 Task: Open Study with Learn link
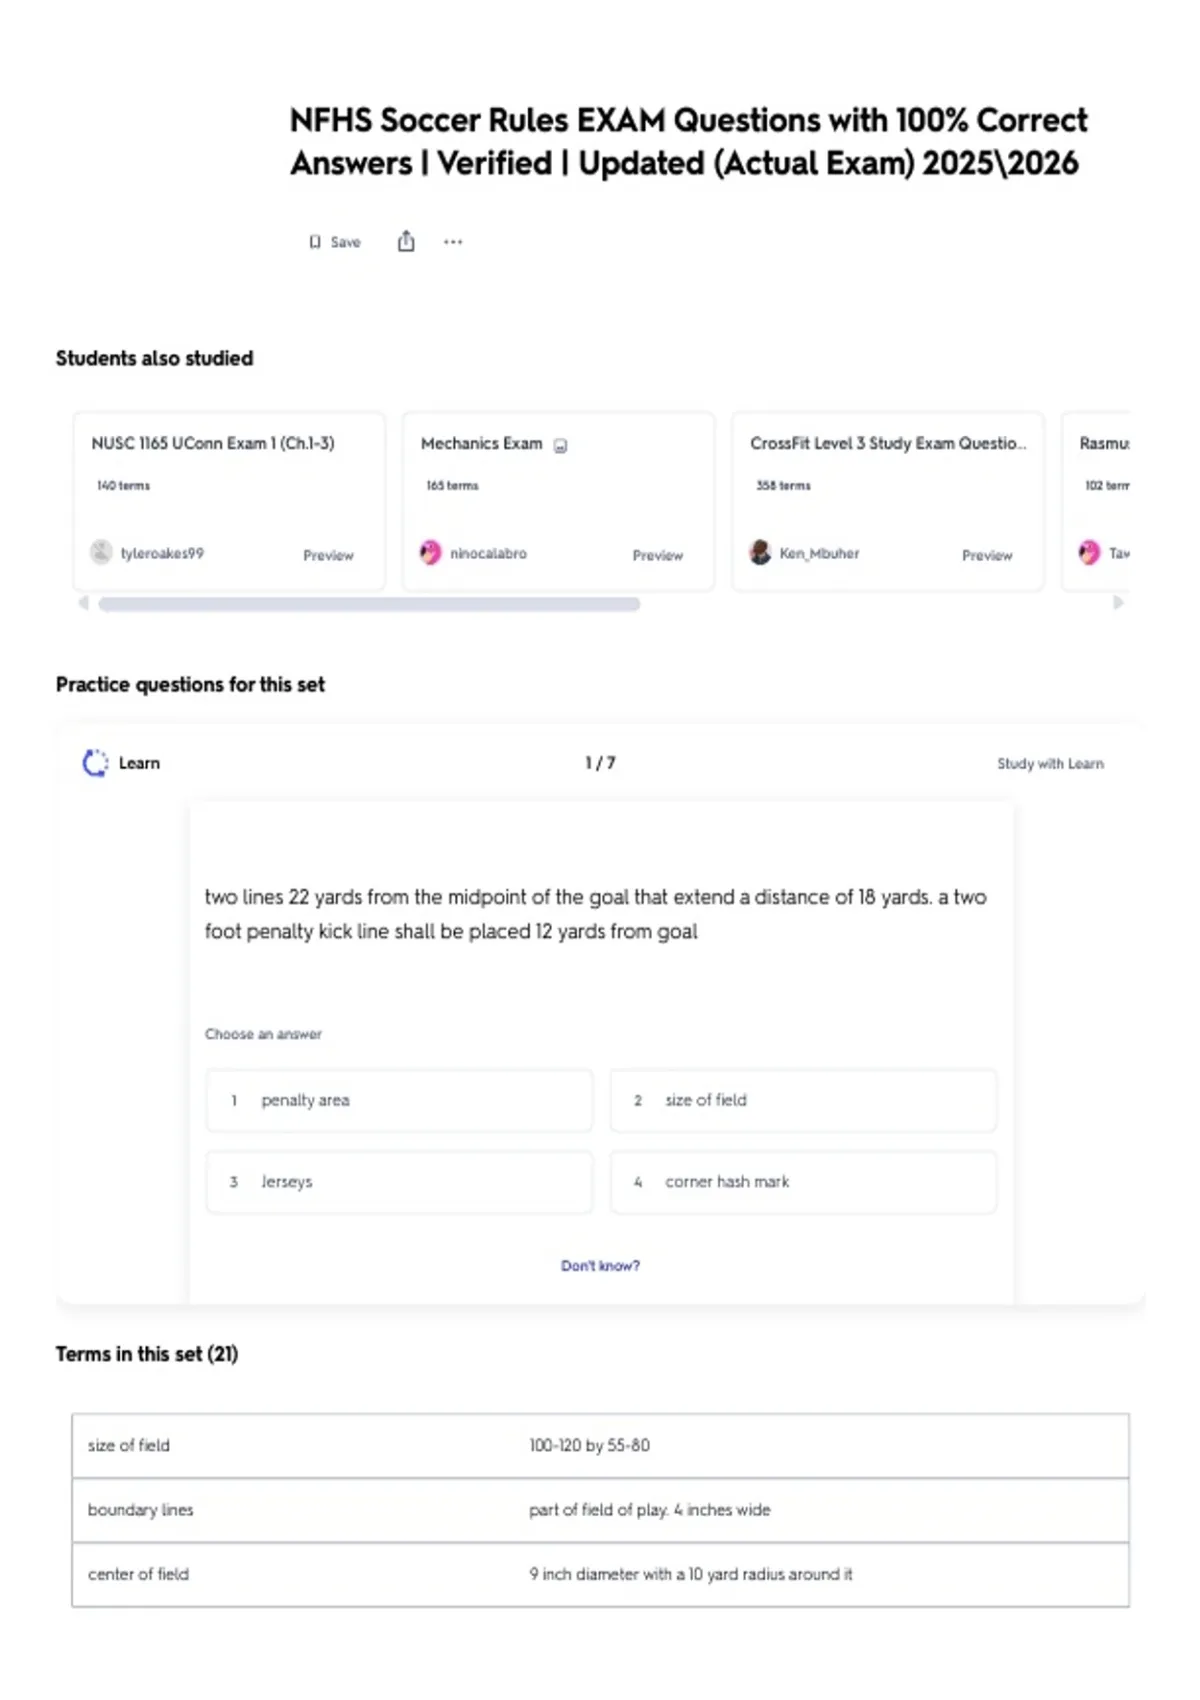coord(1050,764)
